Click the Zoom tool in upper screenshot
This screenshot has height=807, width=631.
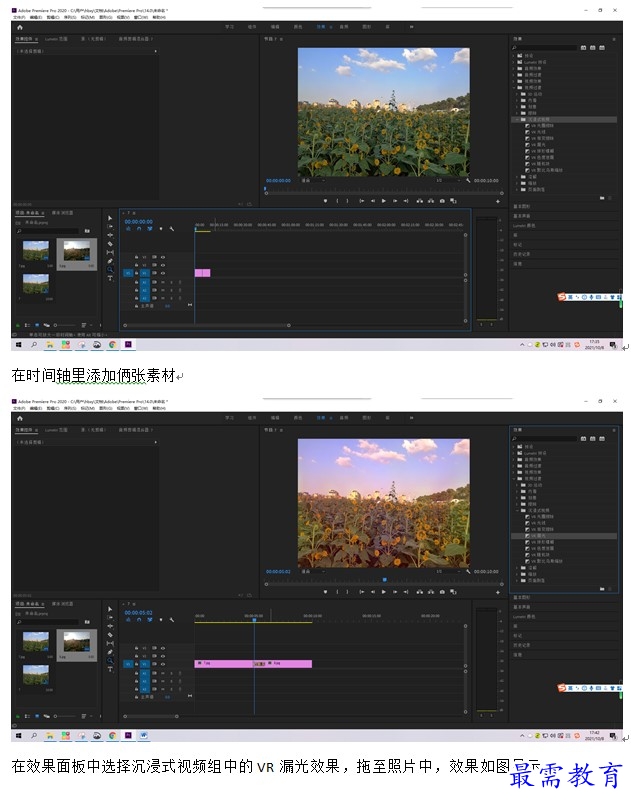110,269
